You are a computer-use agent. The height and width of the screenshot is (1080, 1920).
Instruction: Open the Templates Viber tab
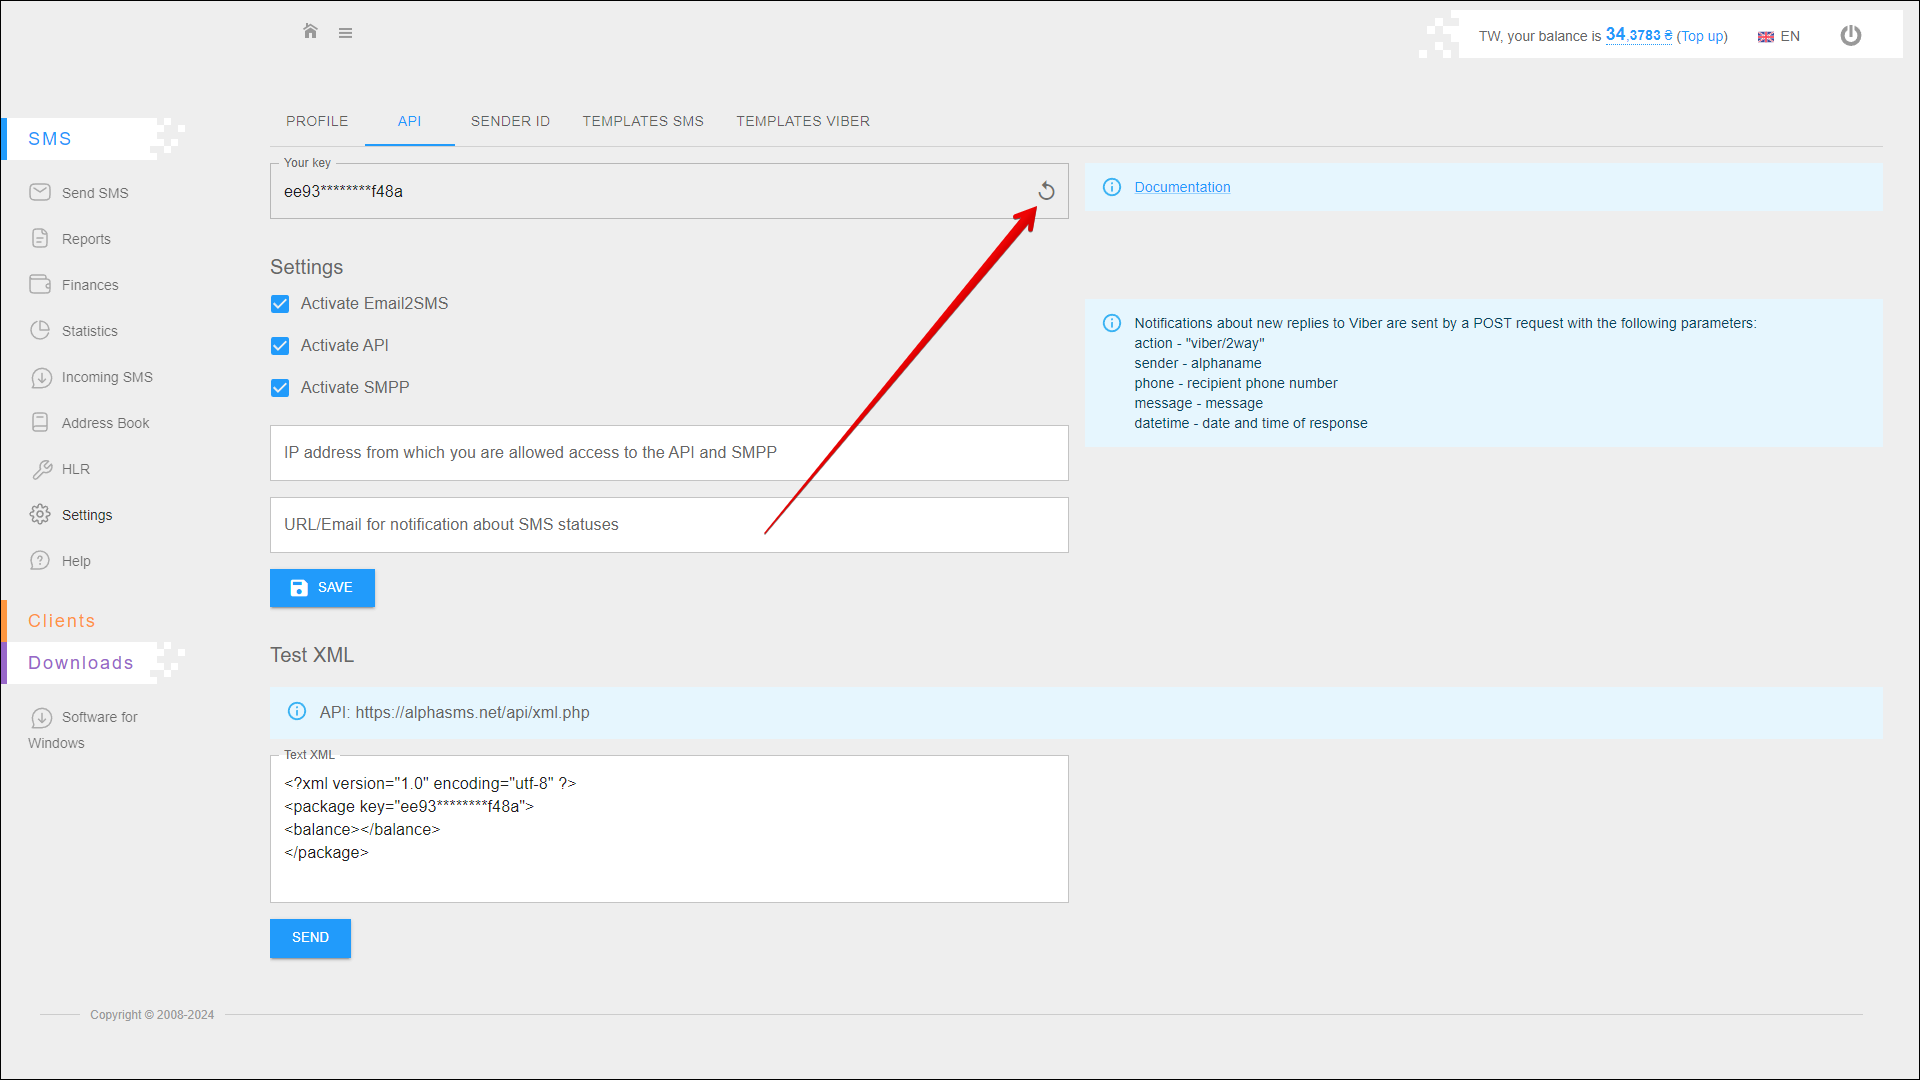coord(802,121)
